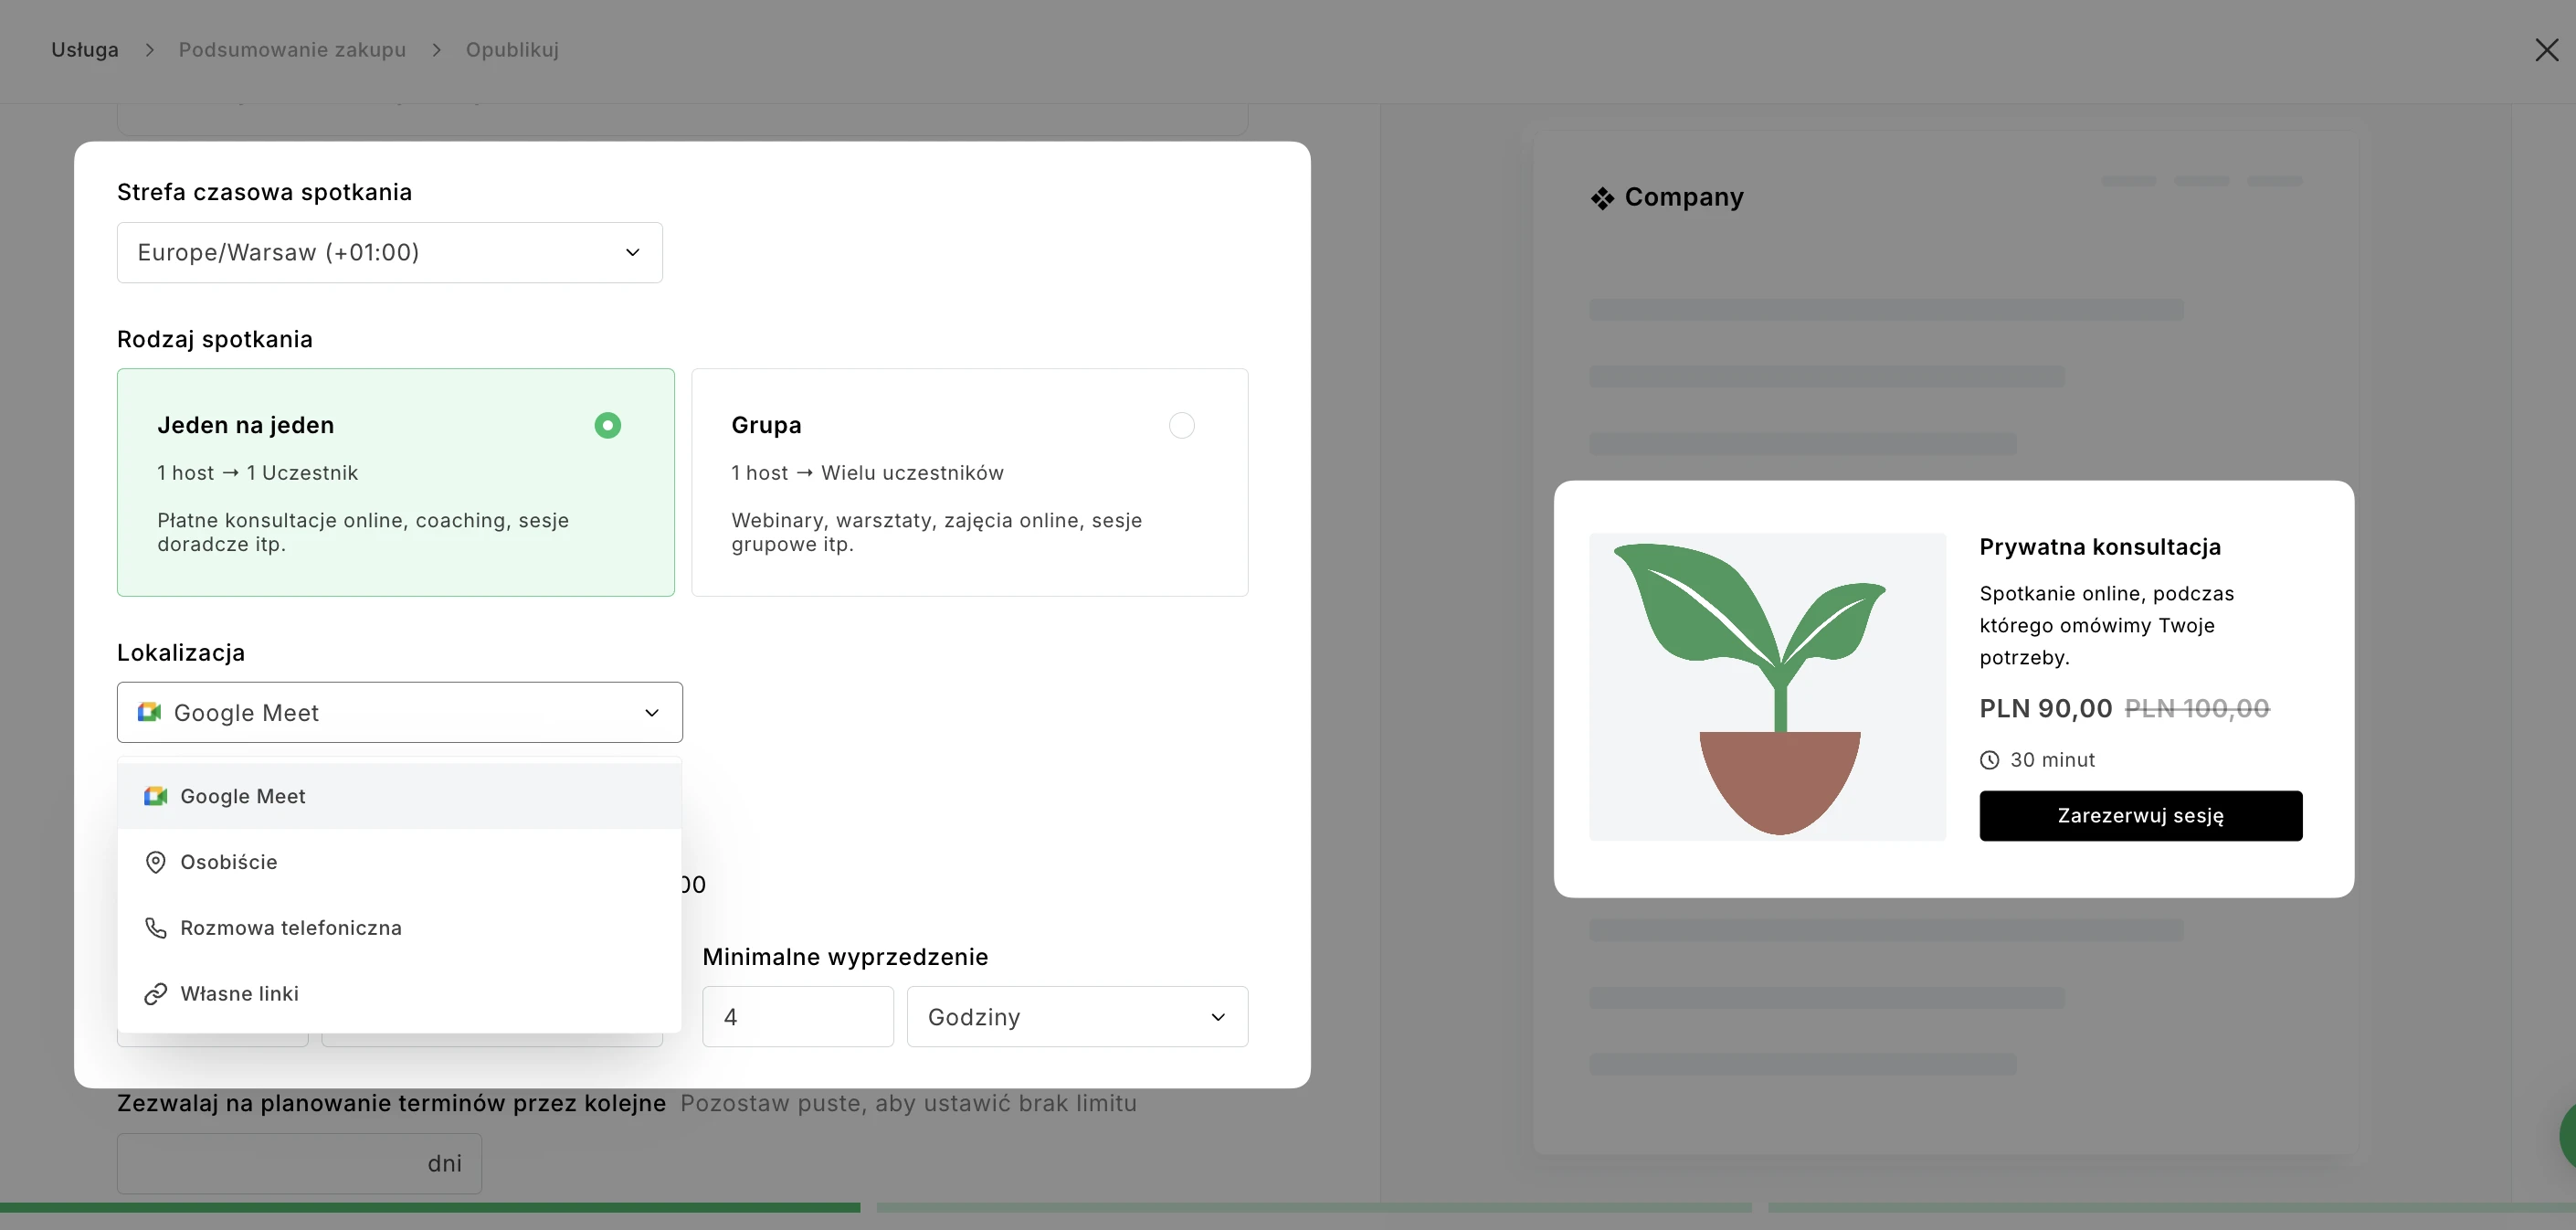Click the green step progress bar

pos(430,1207)
